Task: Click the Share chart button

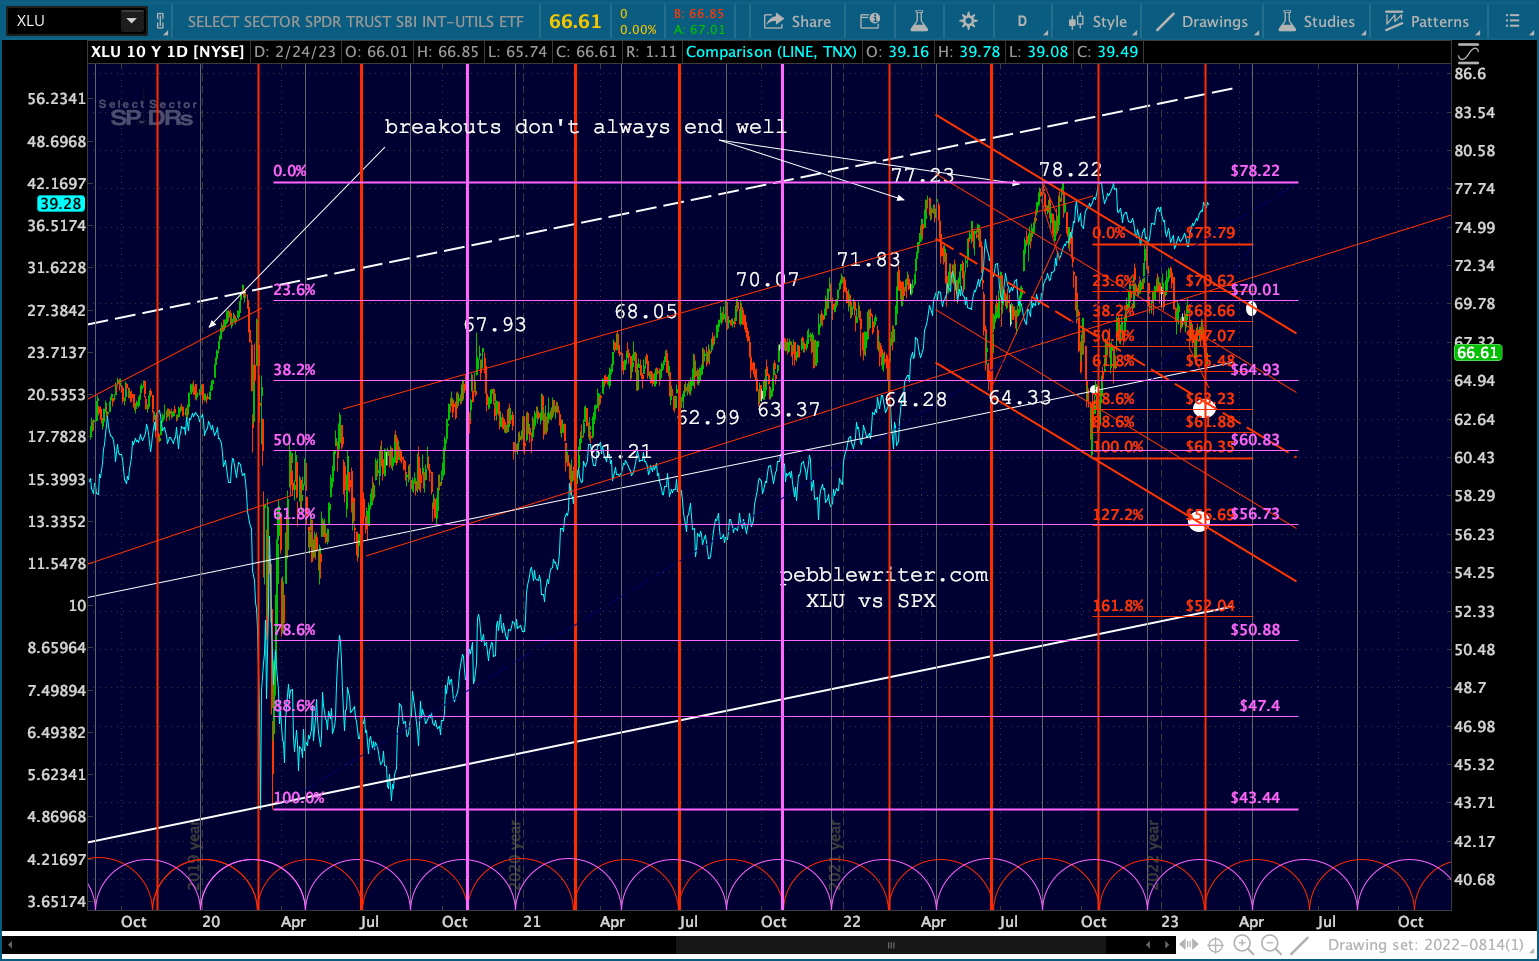Action: [x=797, y=21]
